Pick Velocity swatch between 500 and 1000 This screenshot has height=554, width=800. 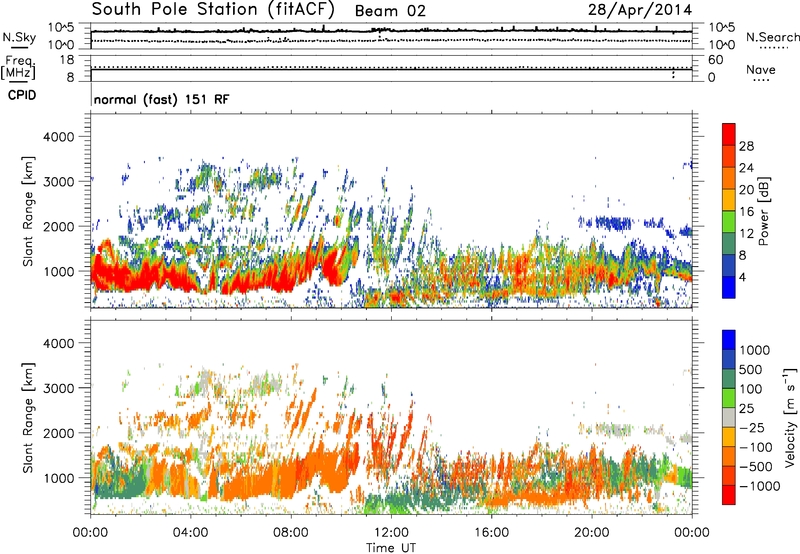tap(729, 360)
